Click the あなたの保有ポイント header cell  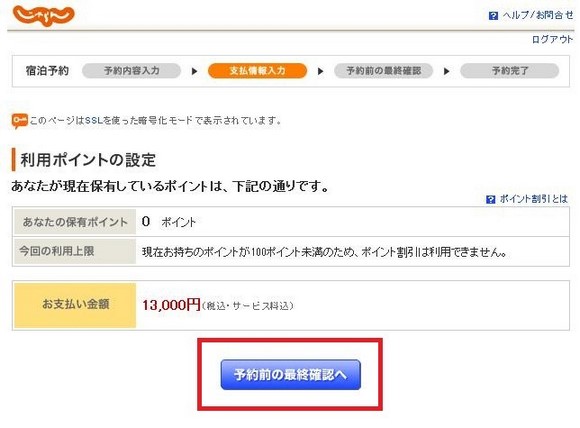pyautogui.click(x=75, y=222)
